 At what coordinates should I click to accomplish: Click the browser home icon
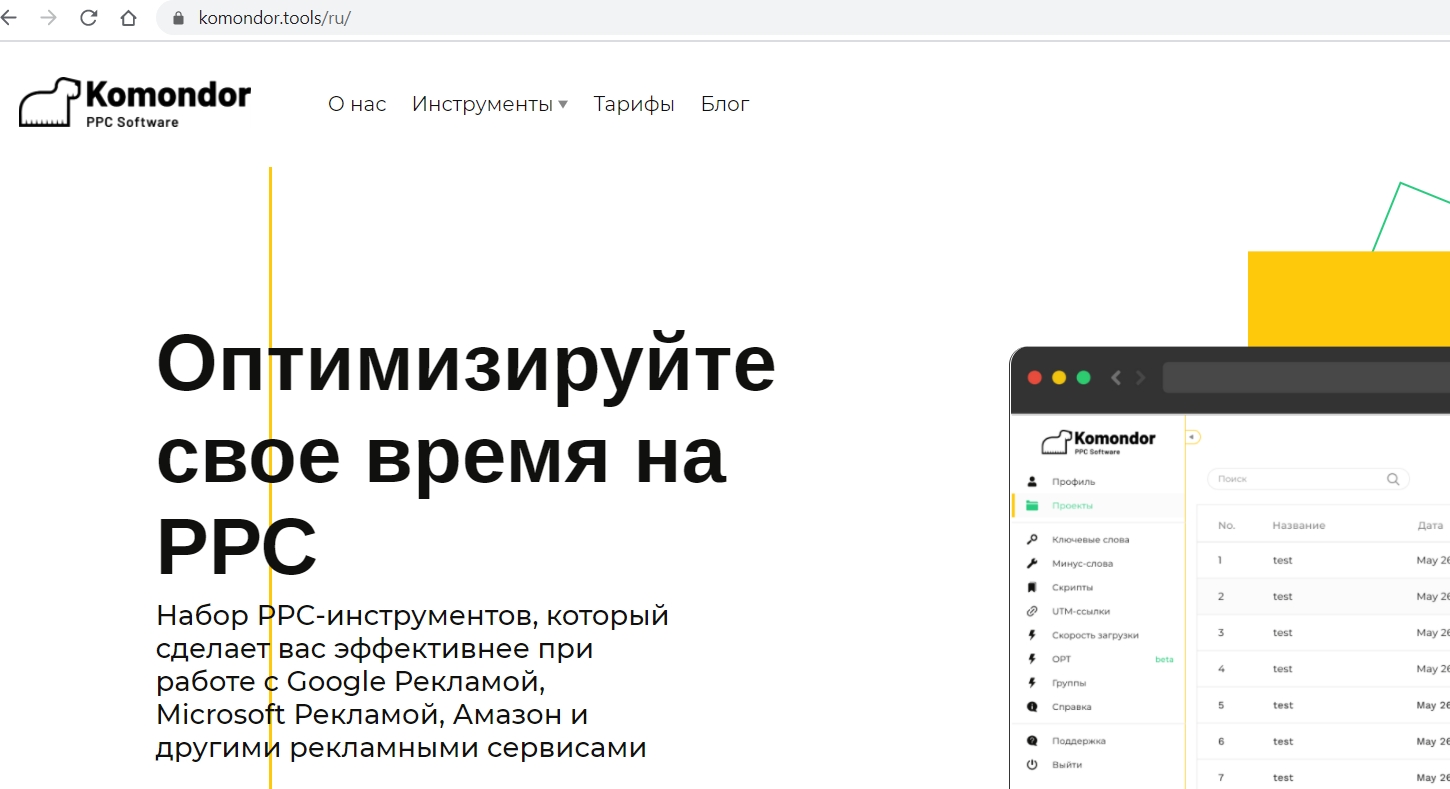click(x=128, y=18)
